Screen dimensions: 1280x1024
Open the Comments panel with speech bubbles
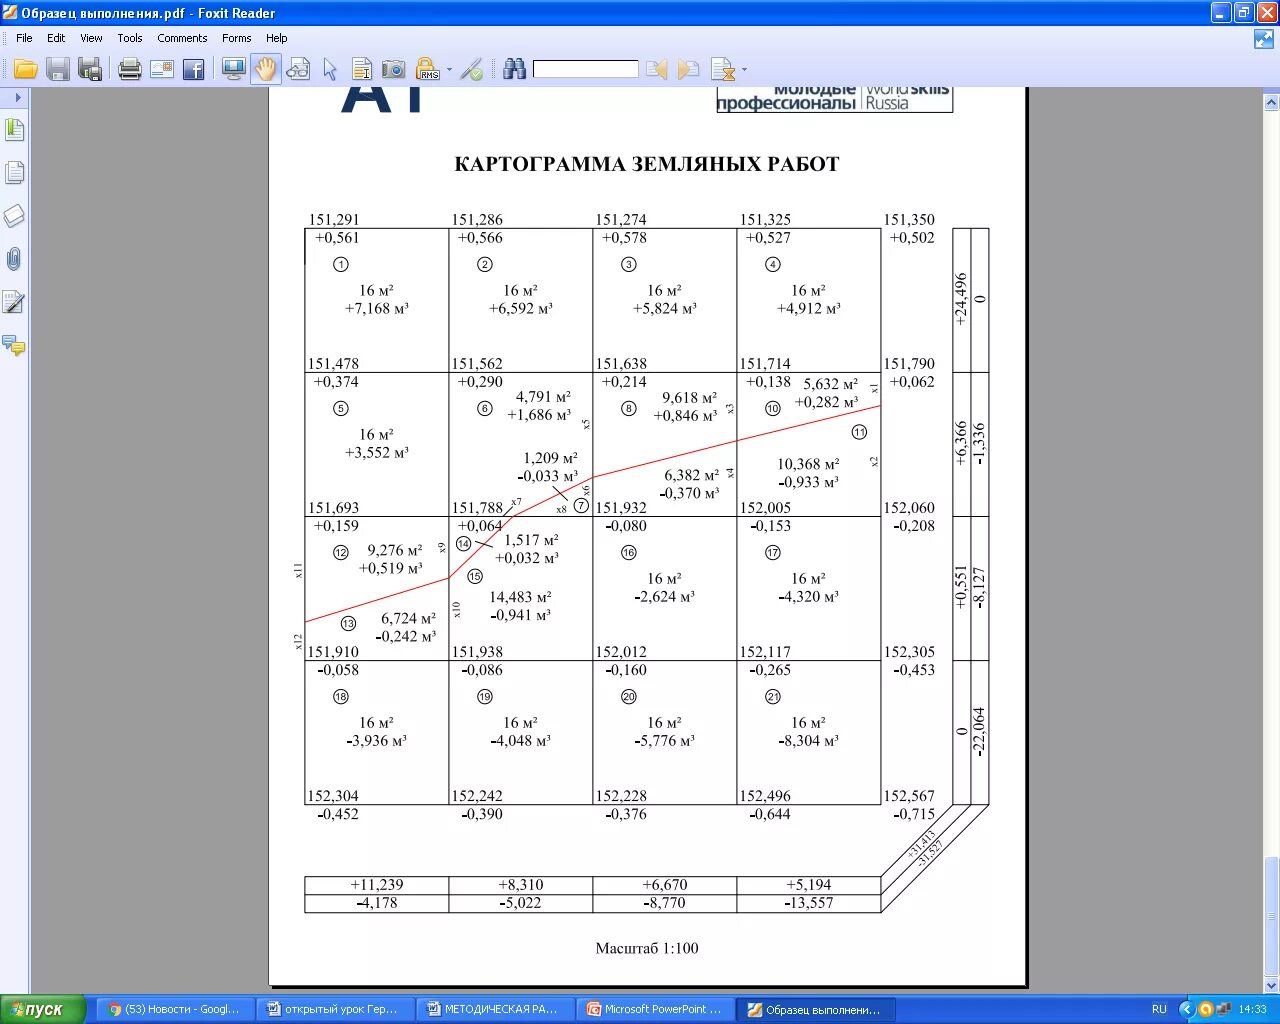pos(14,346)
